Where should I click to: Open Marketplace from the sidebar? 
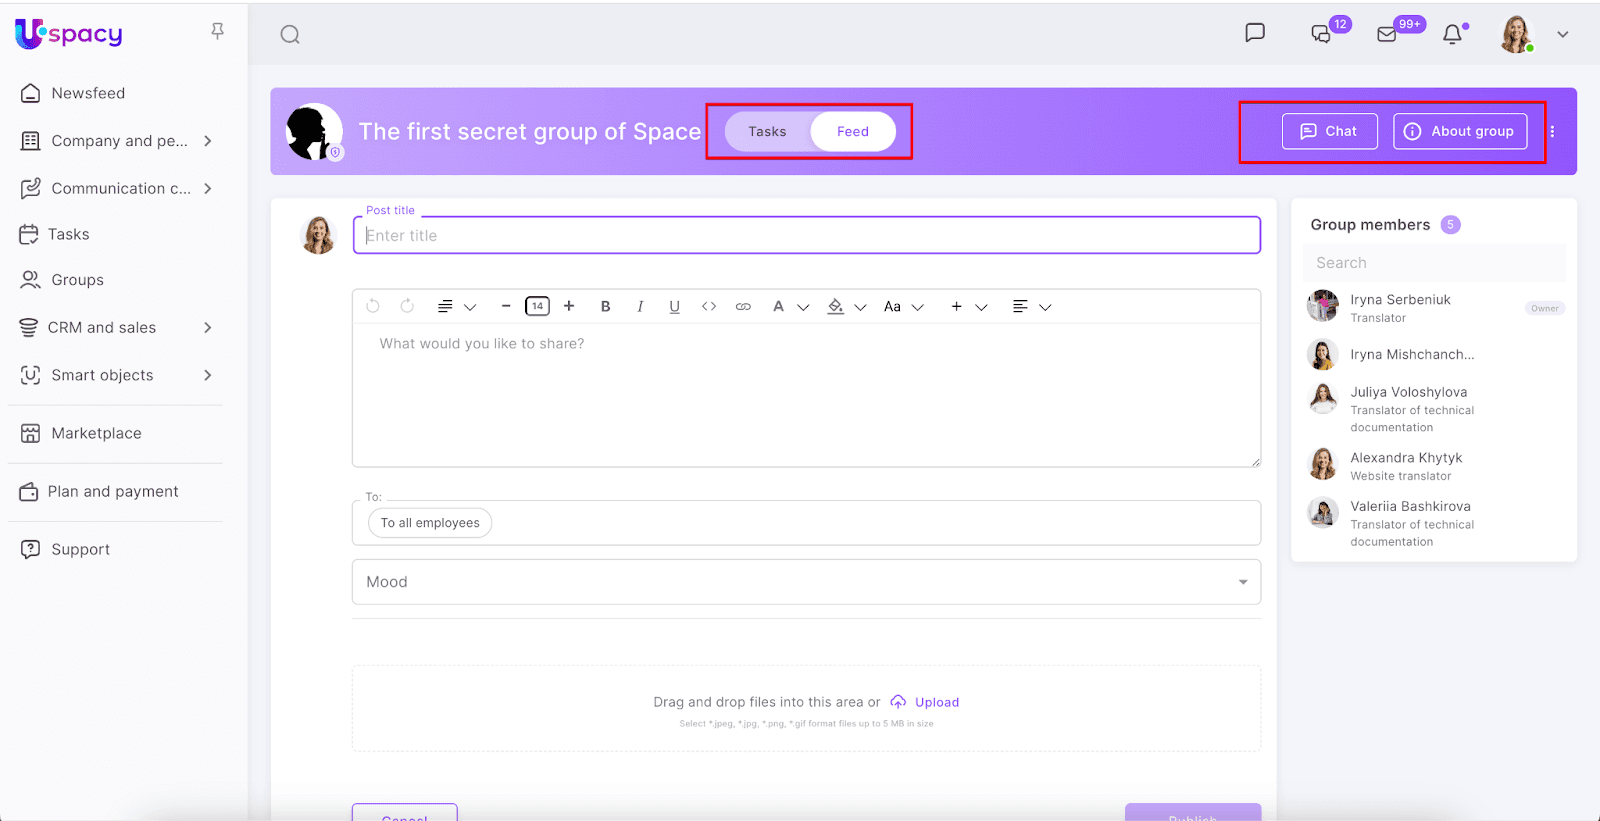click(96, 434)
